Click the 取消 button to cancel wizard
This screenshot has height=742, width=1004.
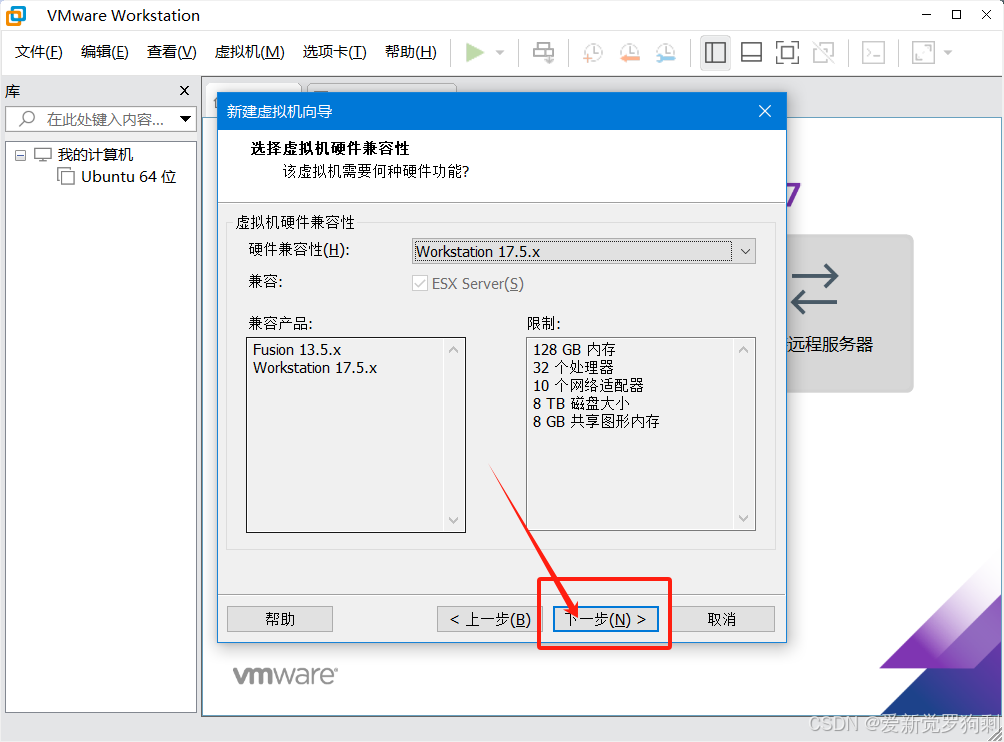722,619
